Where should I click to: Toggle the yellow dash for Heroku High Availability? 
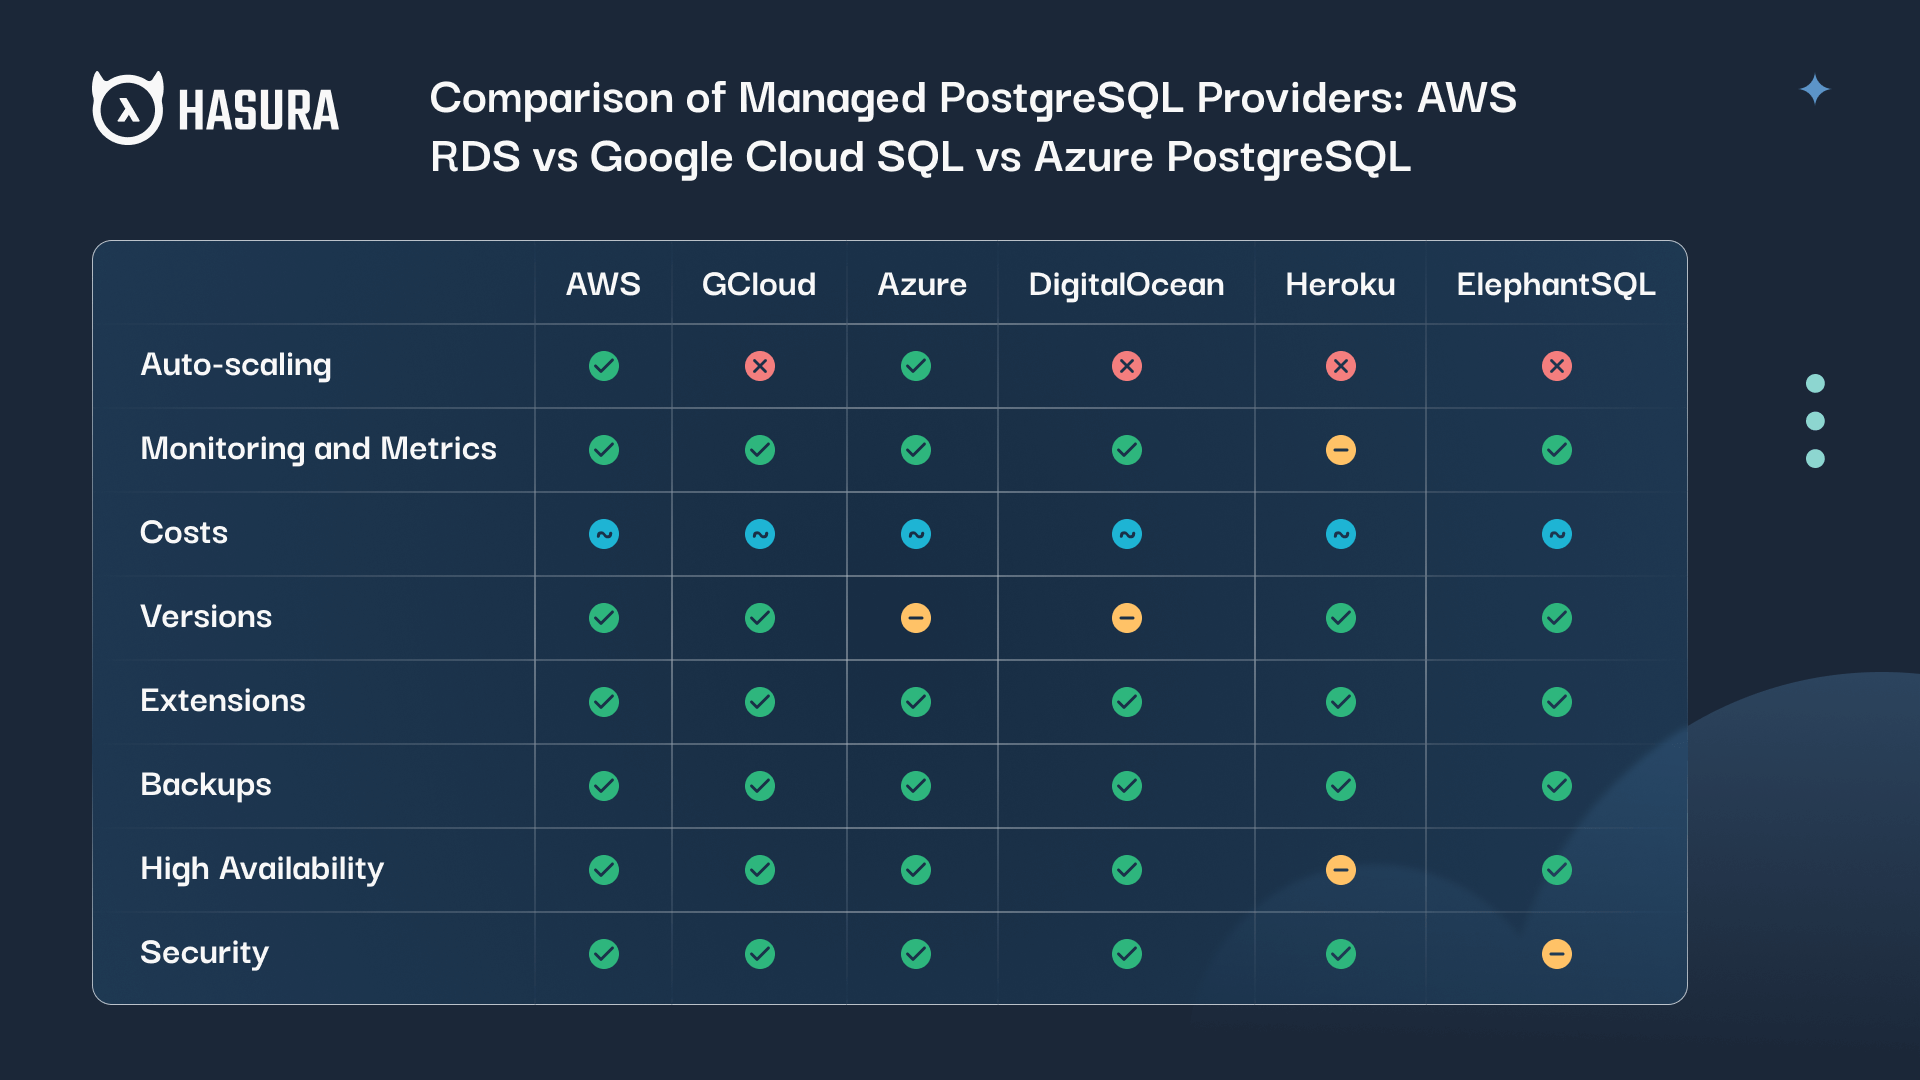[x=1341, y=870]
